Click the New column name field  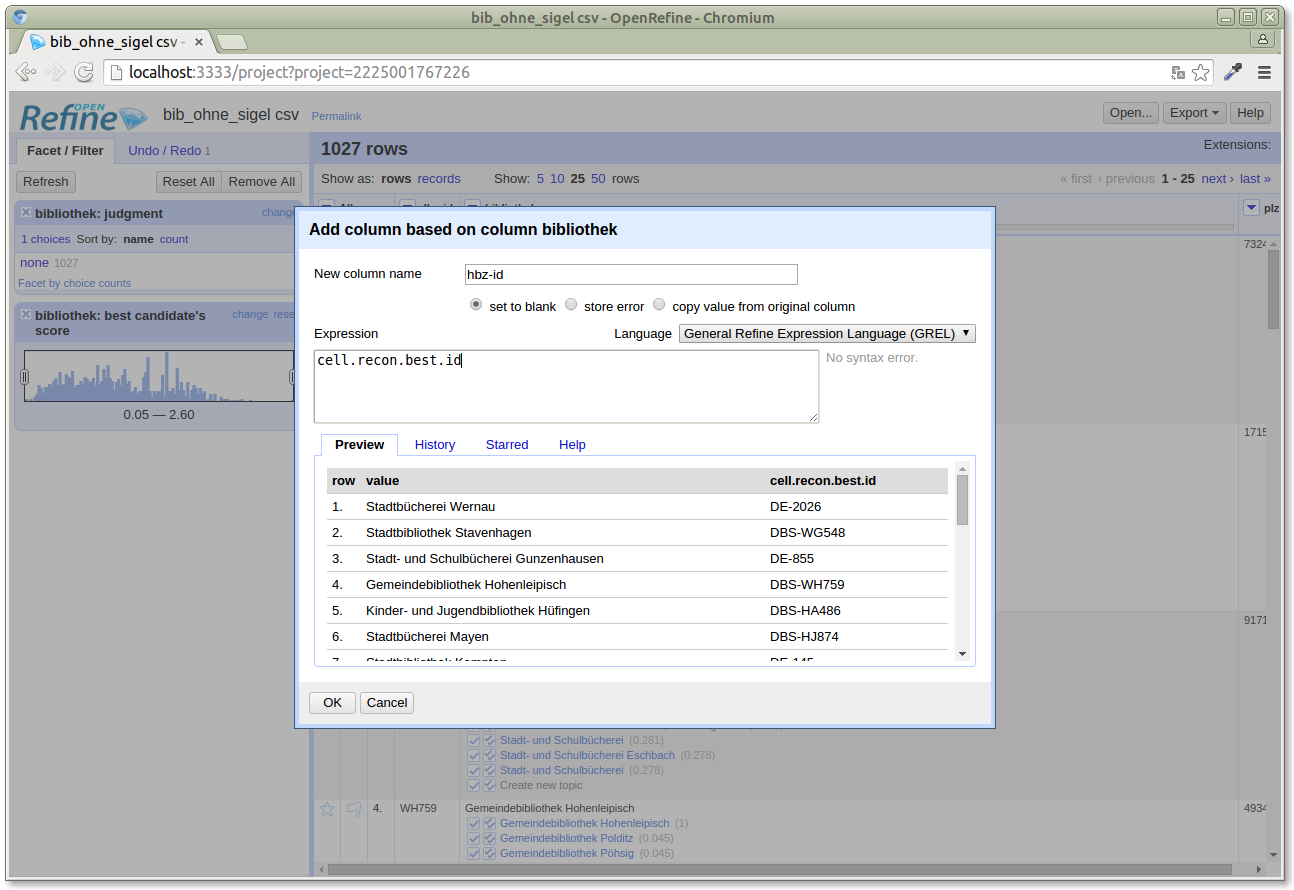[631, 274]
